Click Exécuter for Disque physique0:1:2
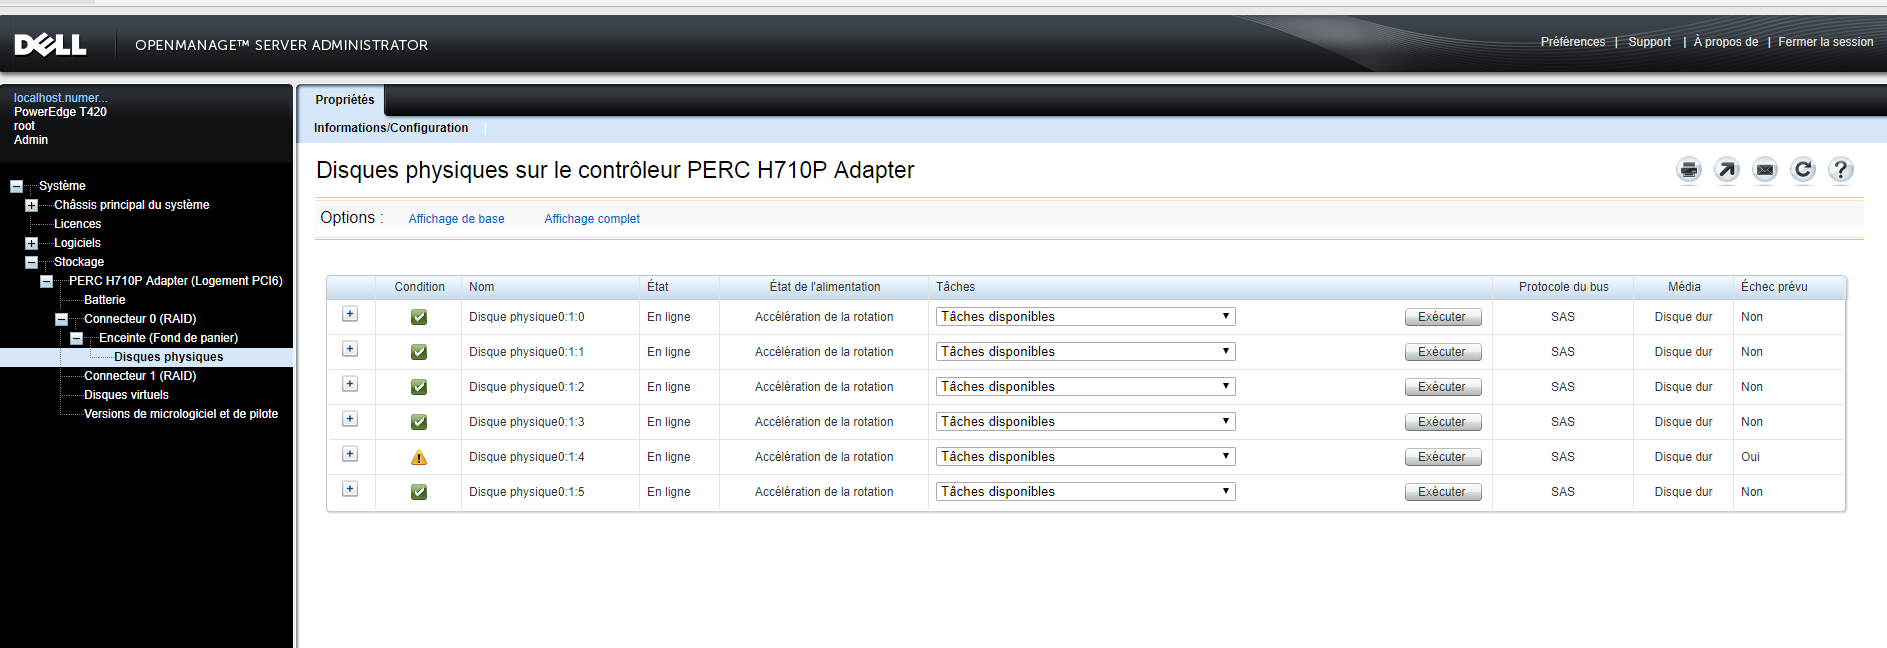Viewport: 1887px width, 648px height. click(x=1443, y=387)
